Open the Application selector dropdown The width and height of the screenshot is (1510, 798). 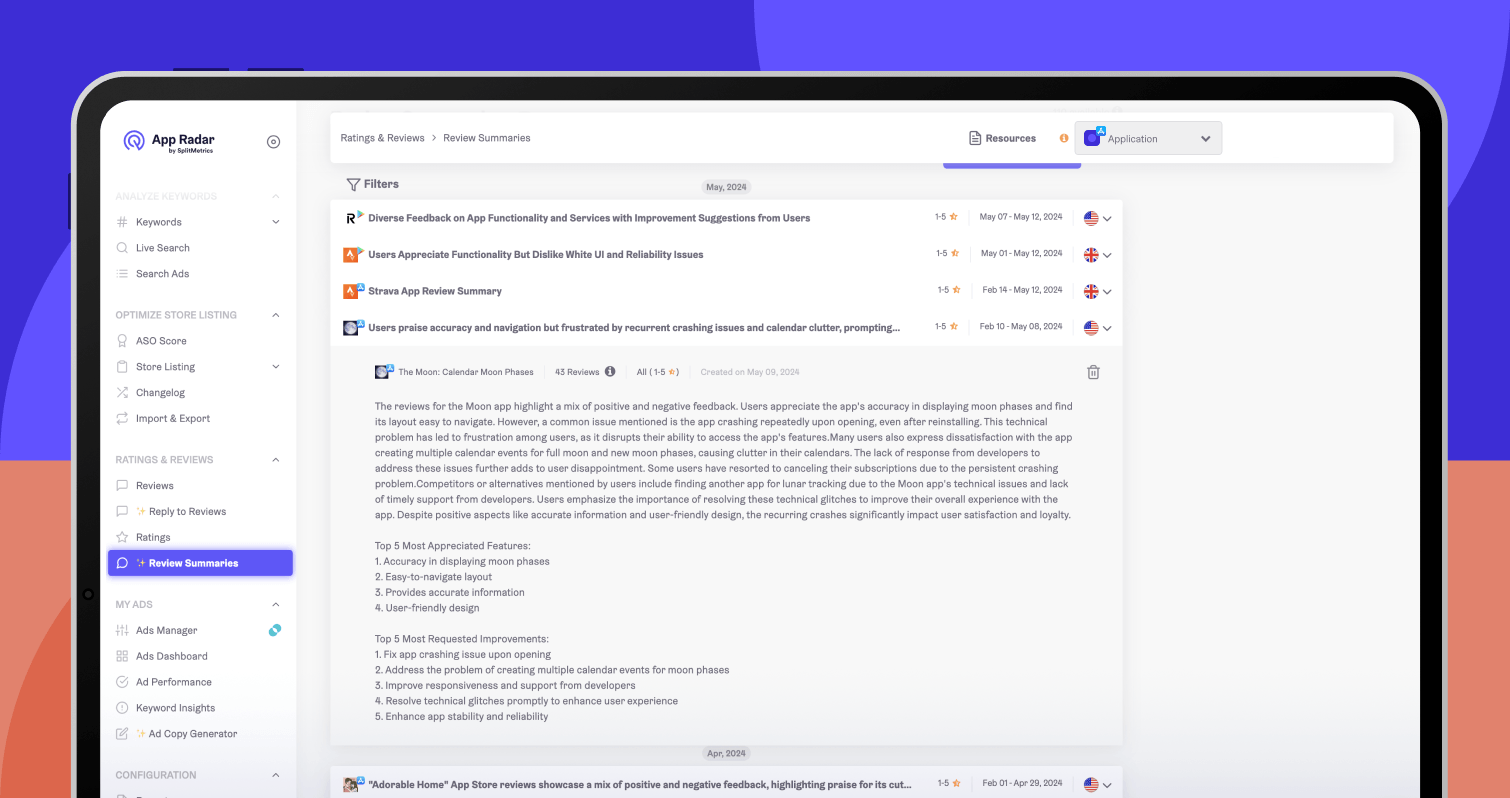click(1148, 139)
